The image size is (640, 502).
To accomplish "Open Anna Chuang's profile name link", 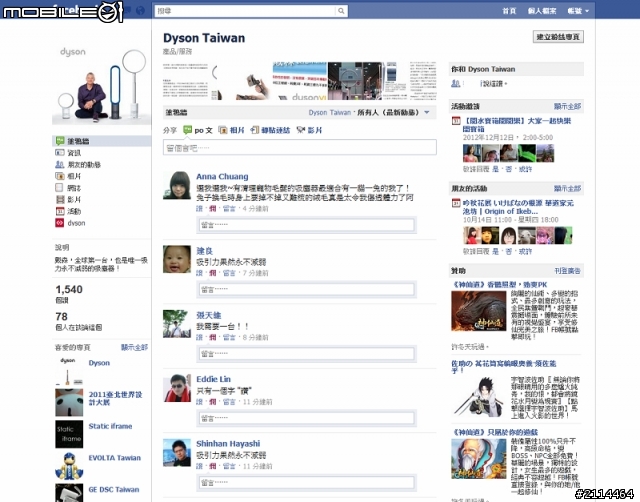I will point(222,177).
